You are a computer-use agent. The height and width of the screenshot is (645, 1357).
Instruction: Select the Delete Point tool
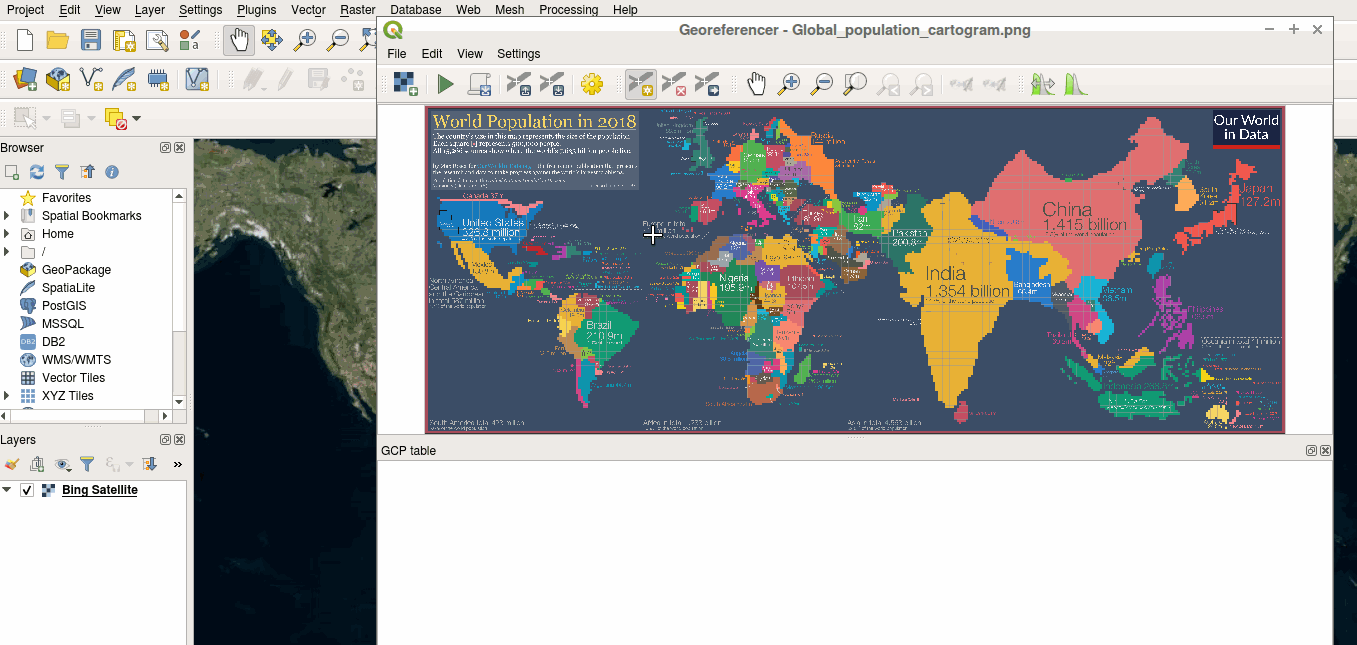(674, 84)
